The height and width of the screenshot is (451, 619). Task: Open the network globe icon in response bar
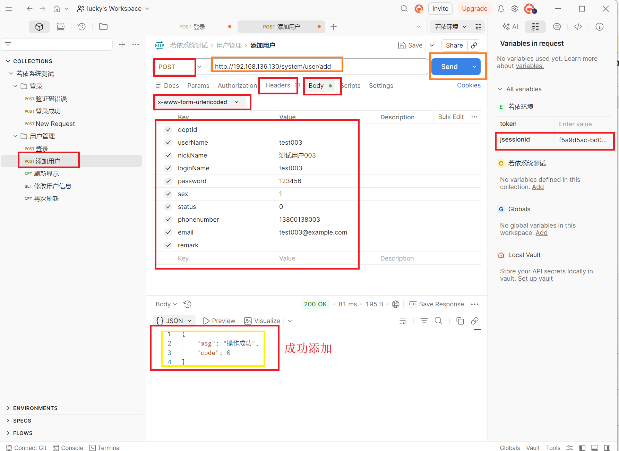[x=396, y=304]
